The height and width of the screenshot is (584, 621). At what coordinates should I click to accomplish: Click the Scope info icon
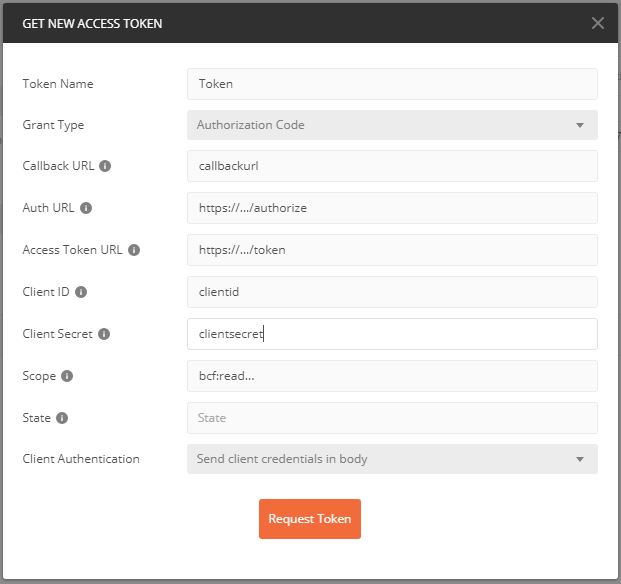pos(67,376)
